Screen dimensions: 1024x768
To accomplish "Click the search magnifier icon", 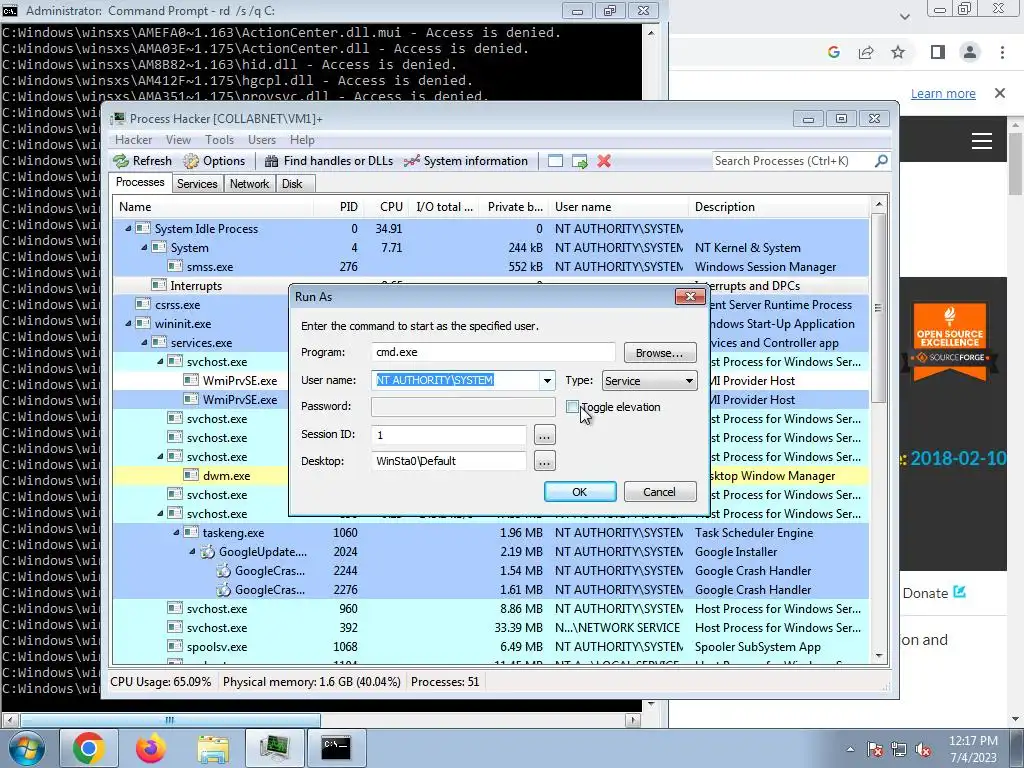I will 881,161.
